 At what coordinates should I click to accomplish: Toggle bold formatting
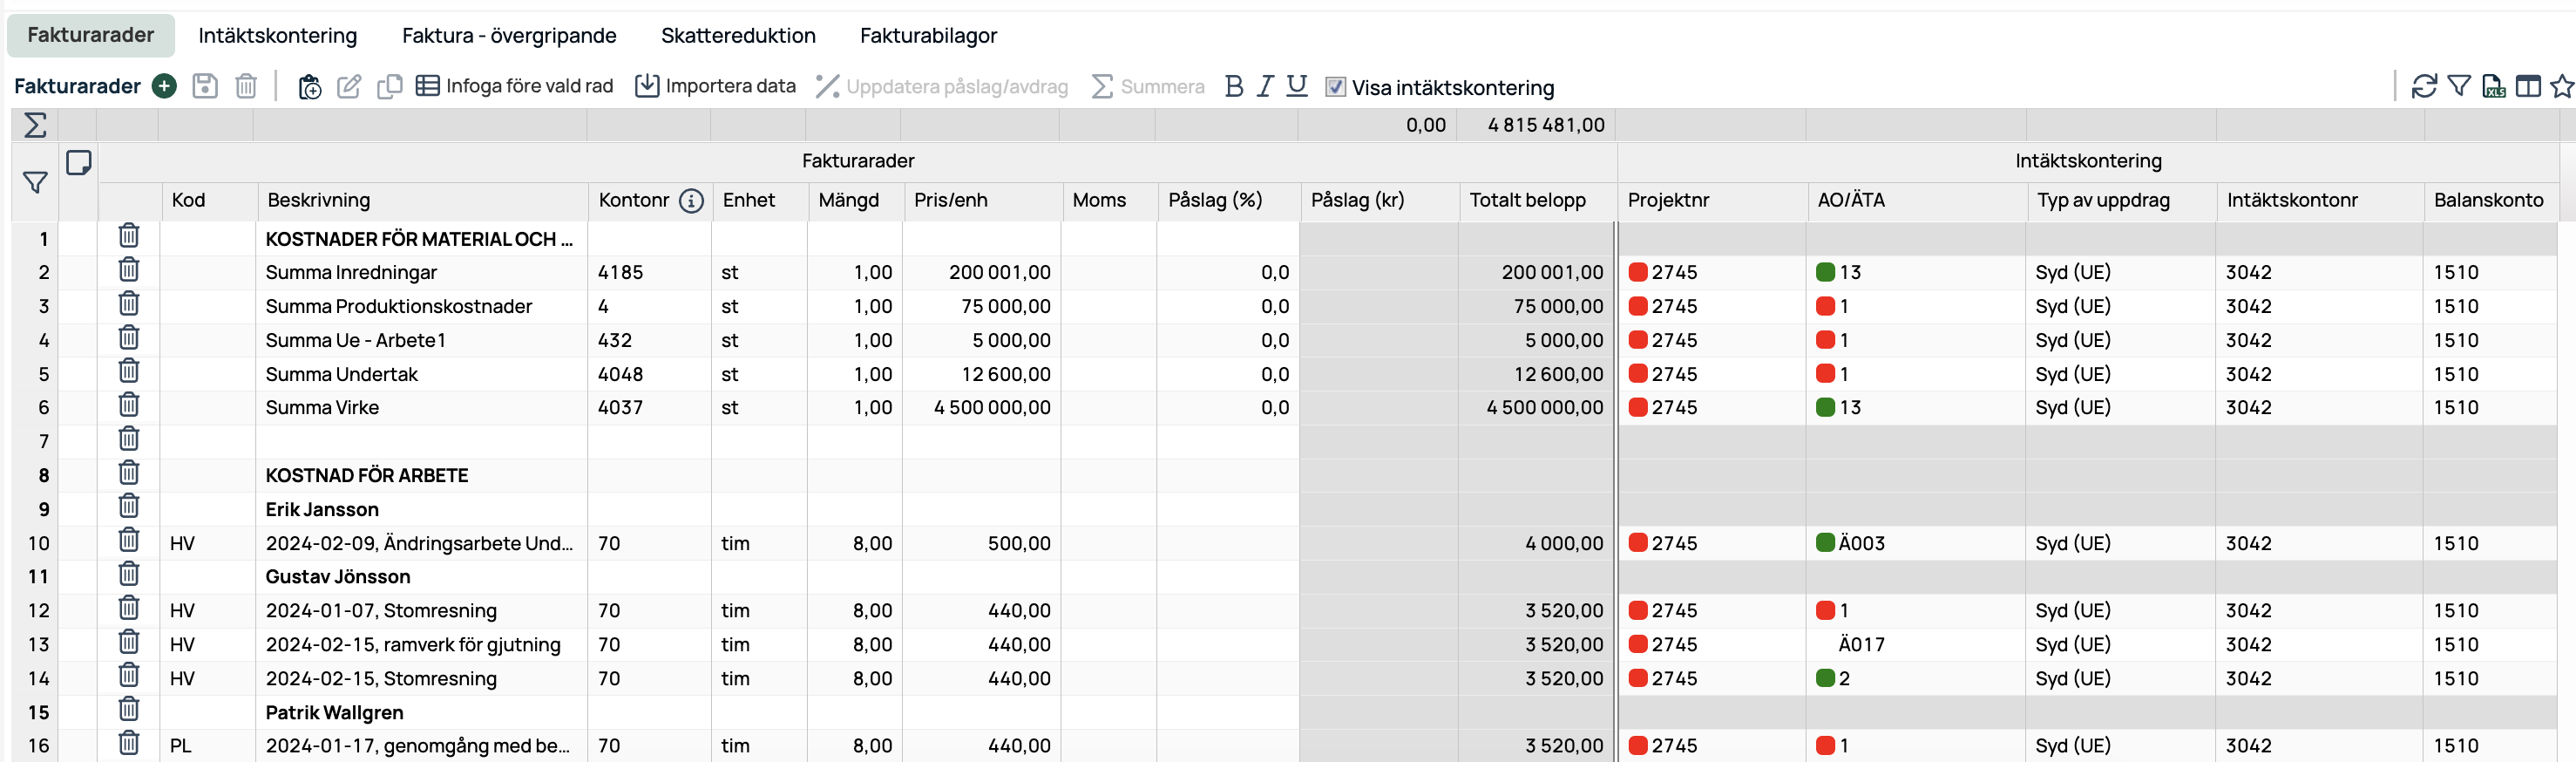(x=1234, y=87)
